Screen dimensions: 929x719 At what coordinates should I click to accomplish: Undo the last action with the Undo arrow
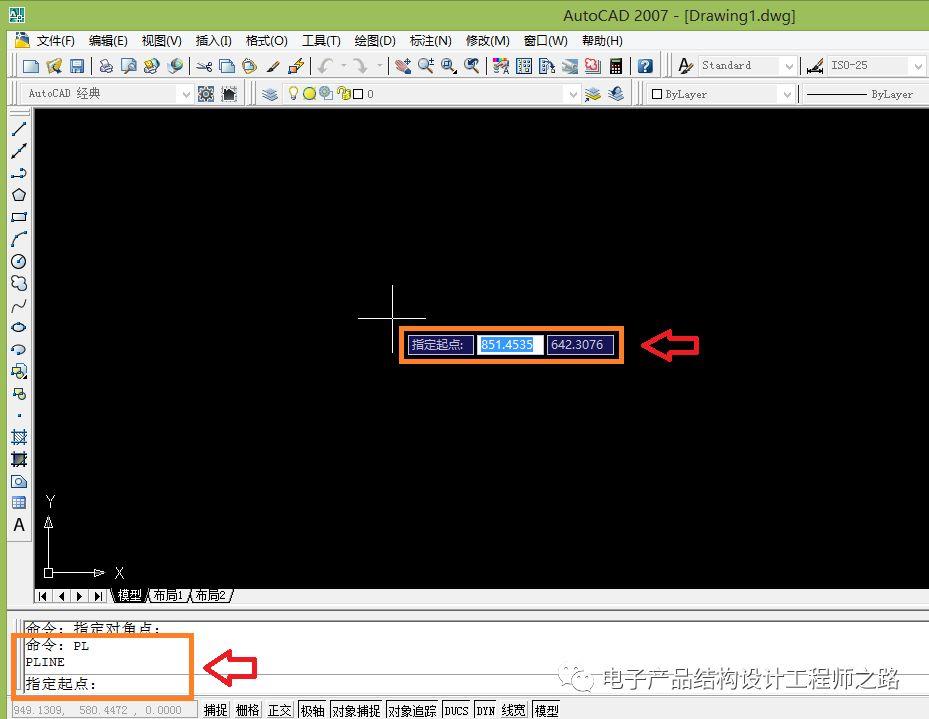[325, 66]
